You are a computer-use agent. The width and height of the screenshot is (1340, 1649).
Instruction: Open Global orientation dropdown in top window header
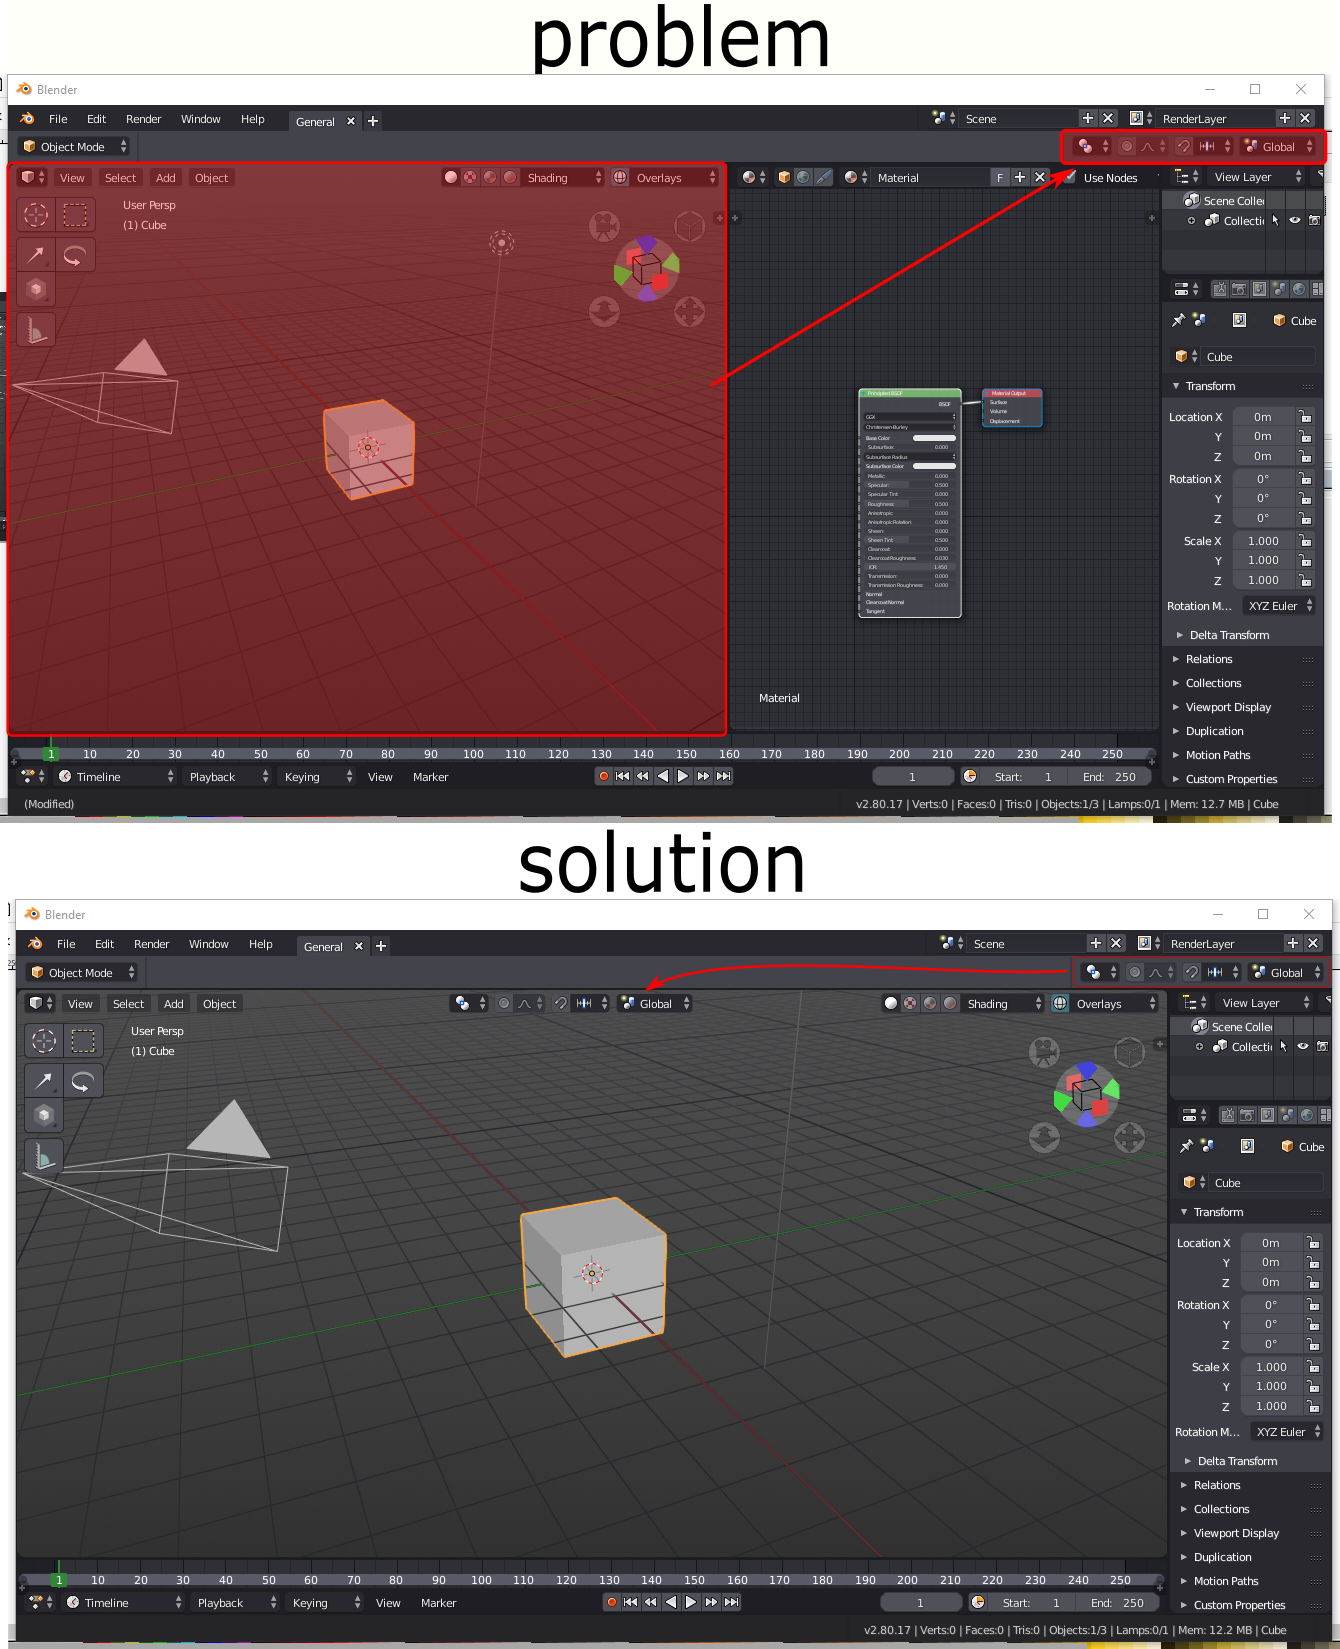click(x=1278, y=147)
